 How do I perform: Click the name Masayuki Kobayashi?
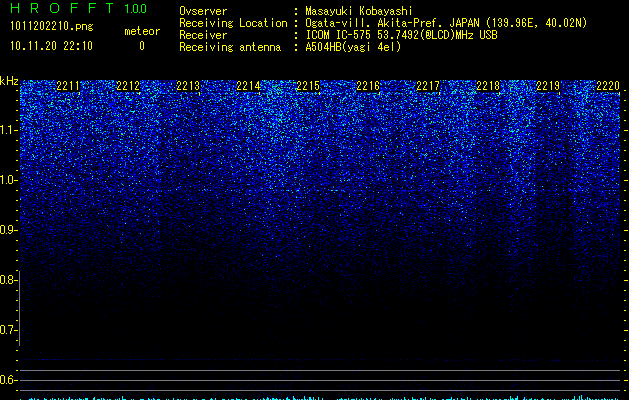point(359,11)
